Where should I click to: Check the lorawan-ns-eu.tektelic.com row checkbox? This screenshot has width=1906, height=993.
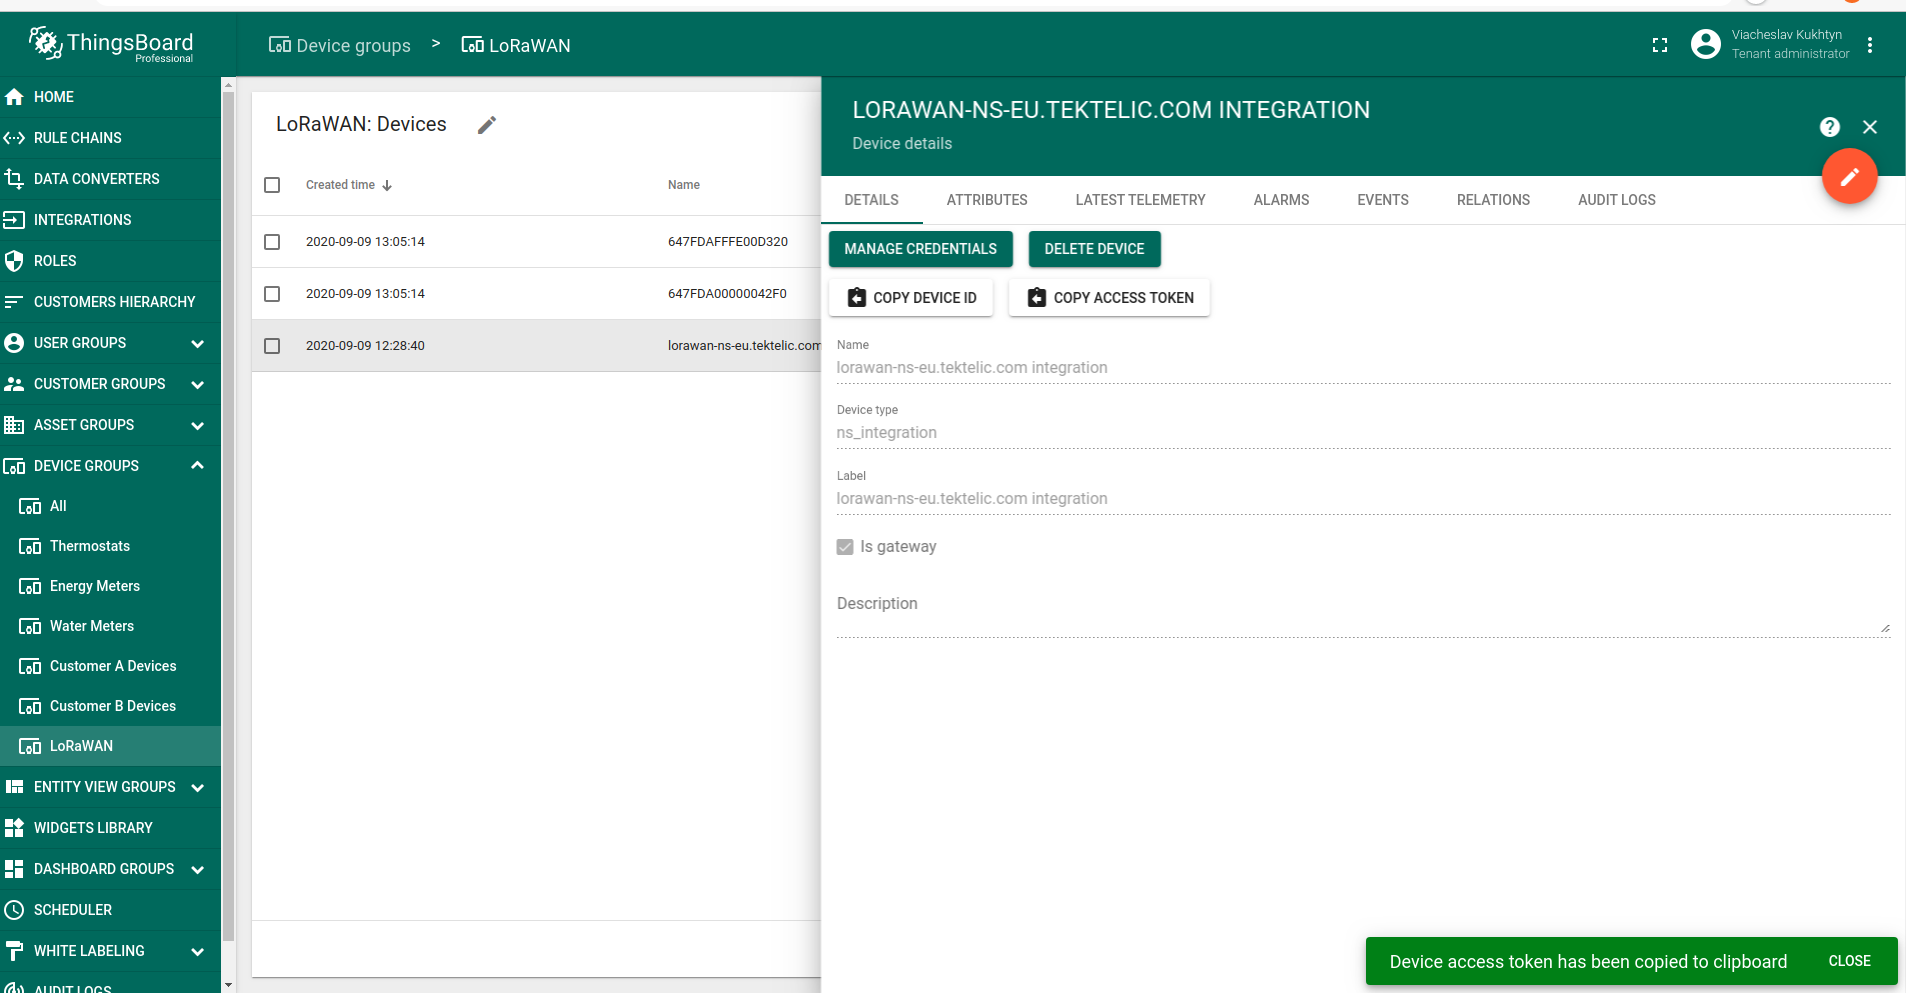click(272, 346)
